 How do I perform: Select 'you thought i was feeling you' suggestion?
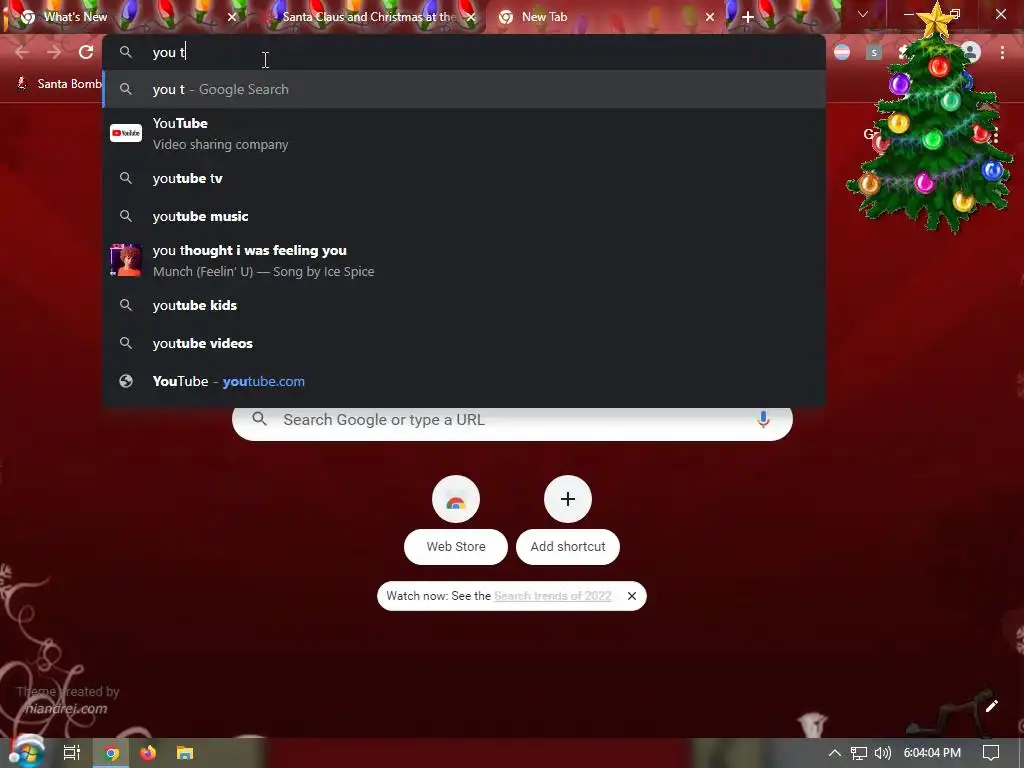tap(464, 261)
